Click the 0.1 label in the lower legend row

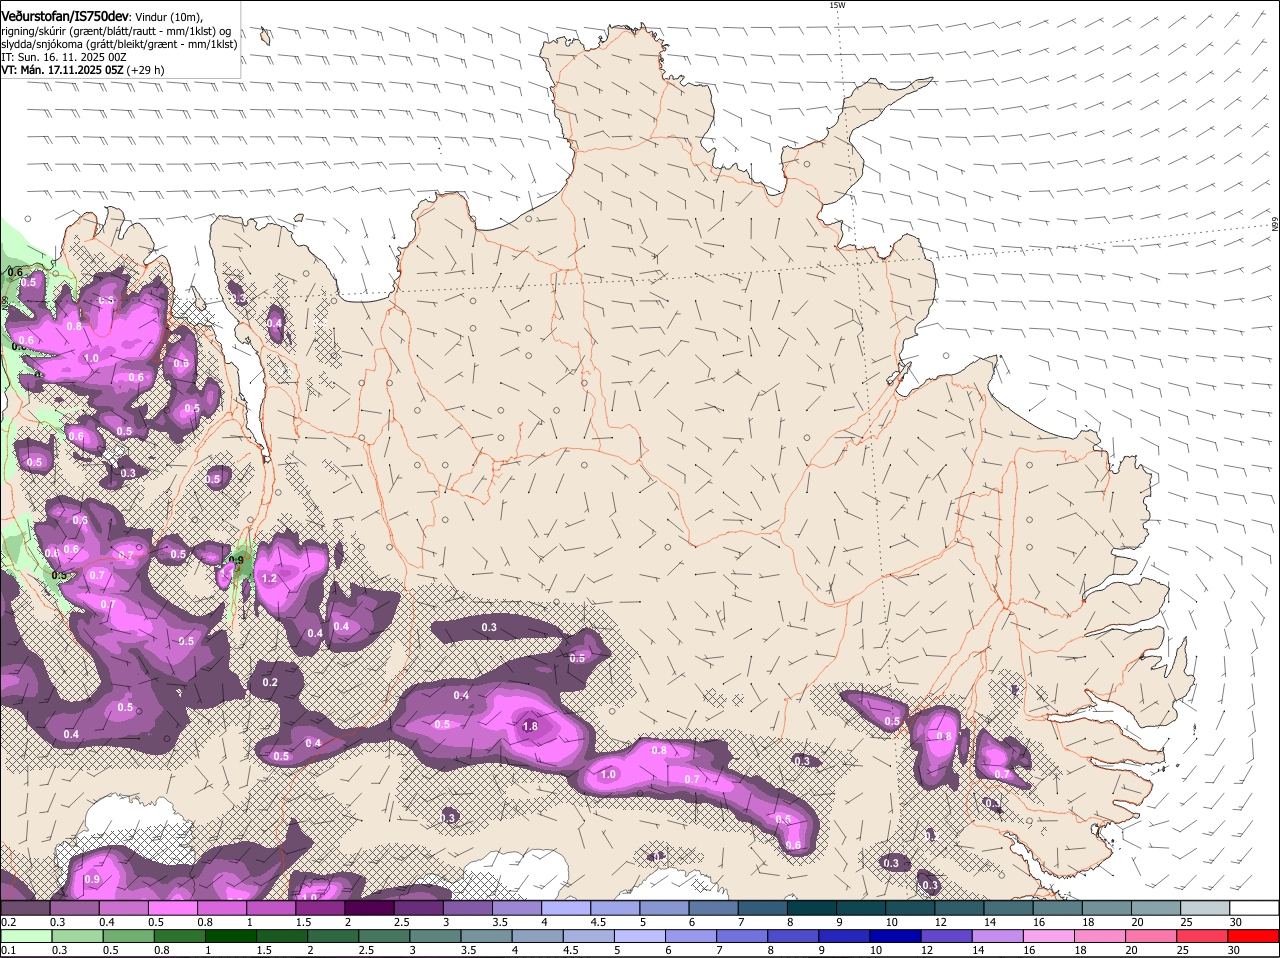[8, 950]
